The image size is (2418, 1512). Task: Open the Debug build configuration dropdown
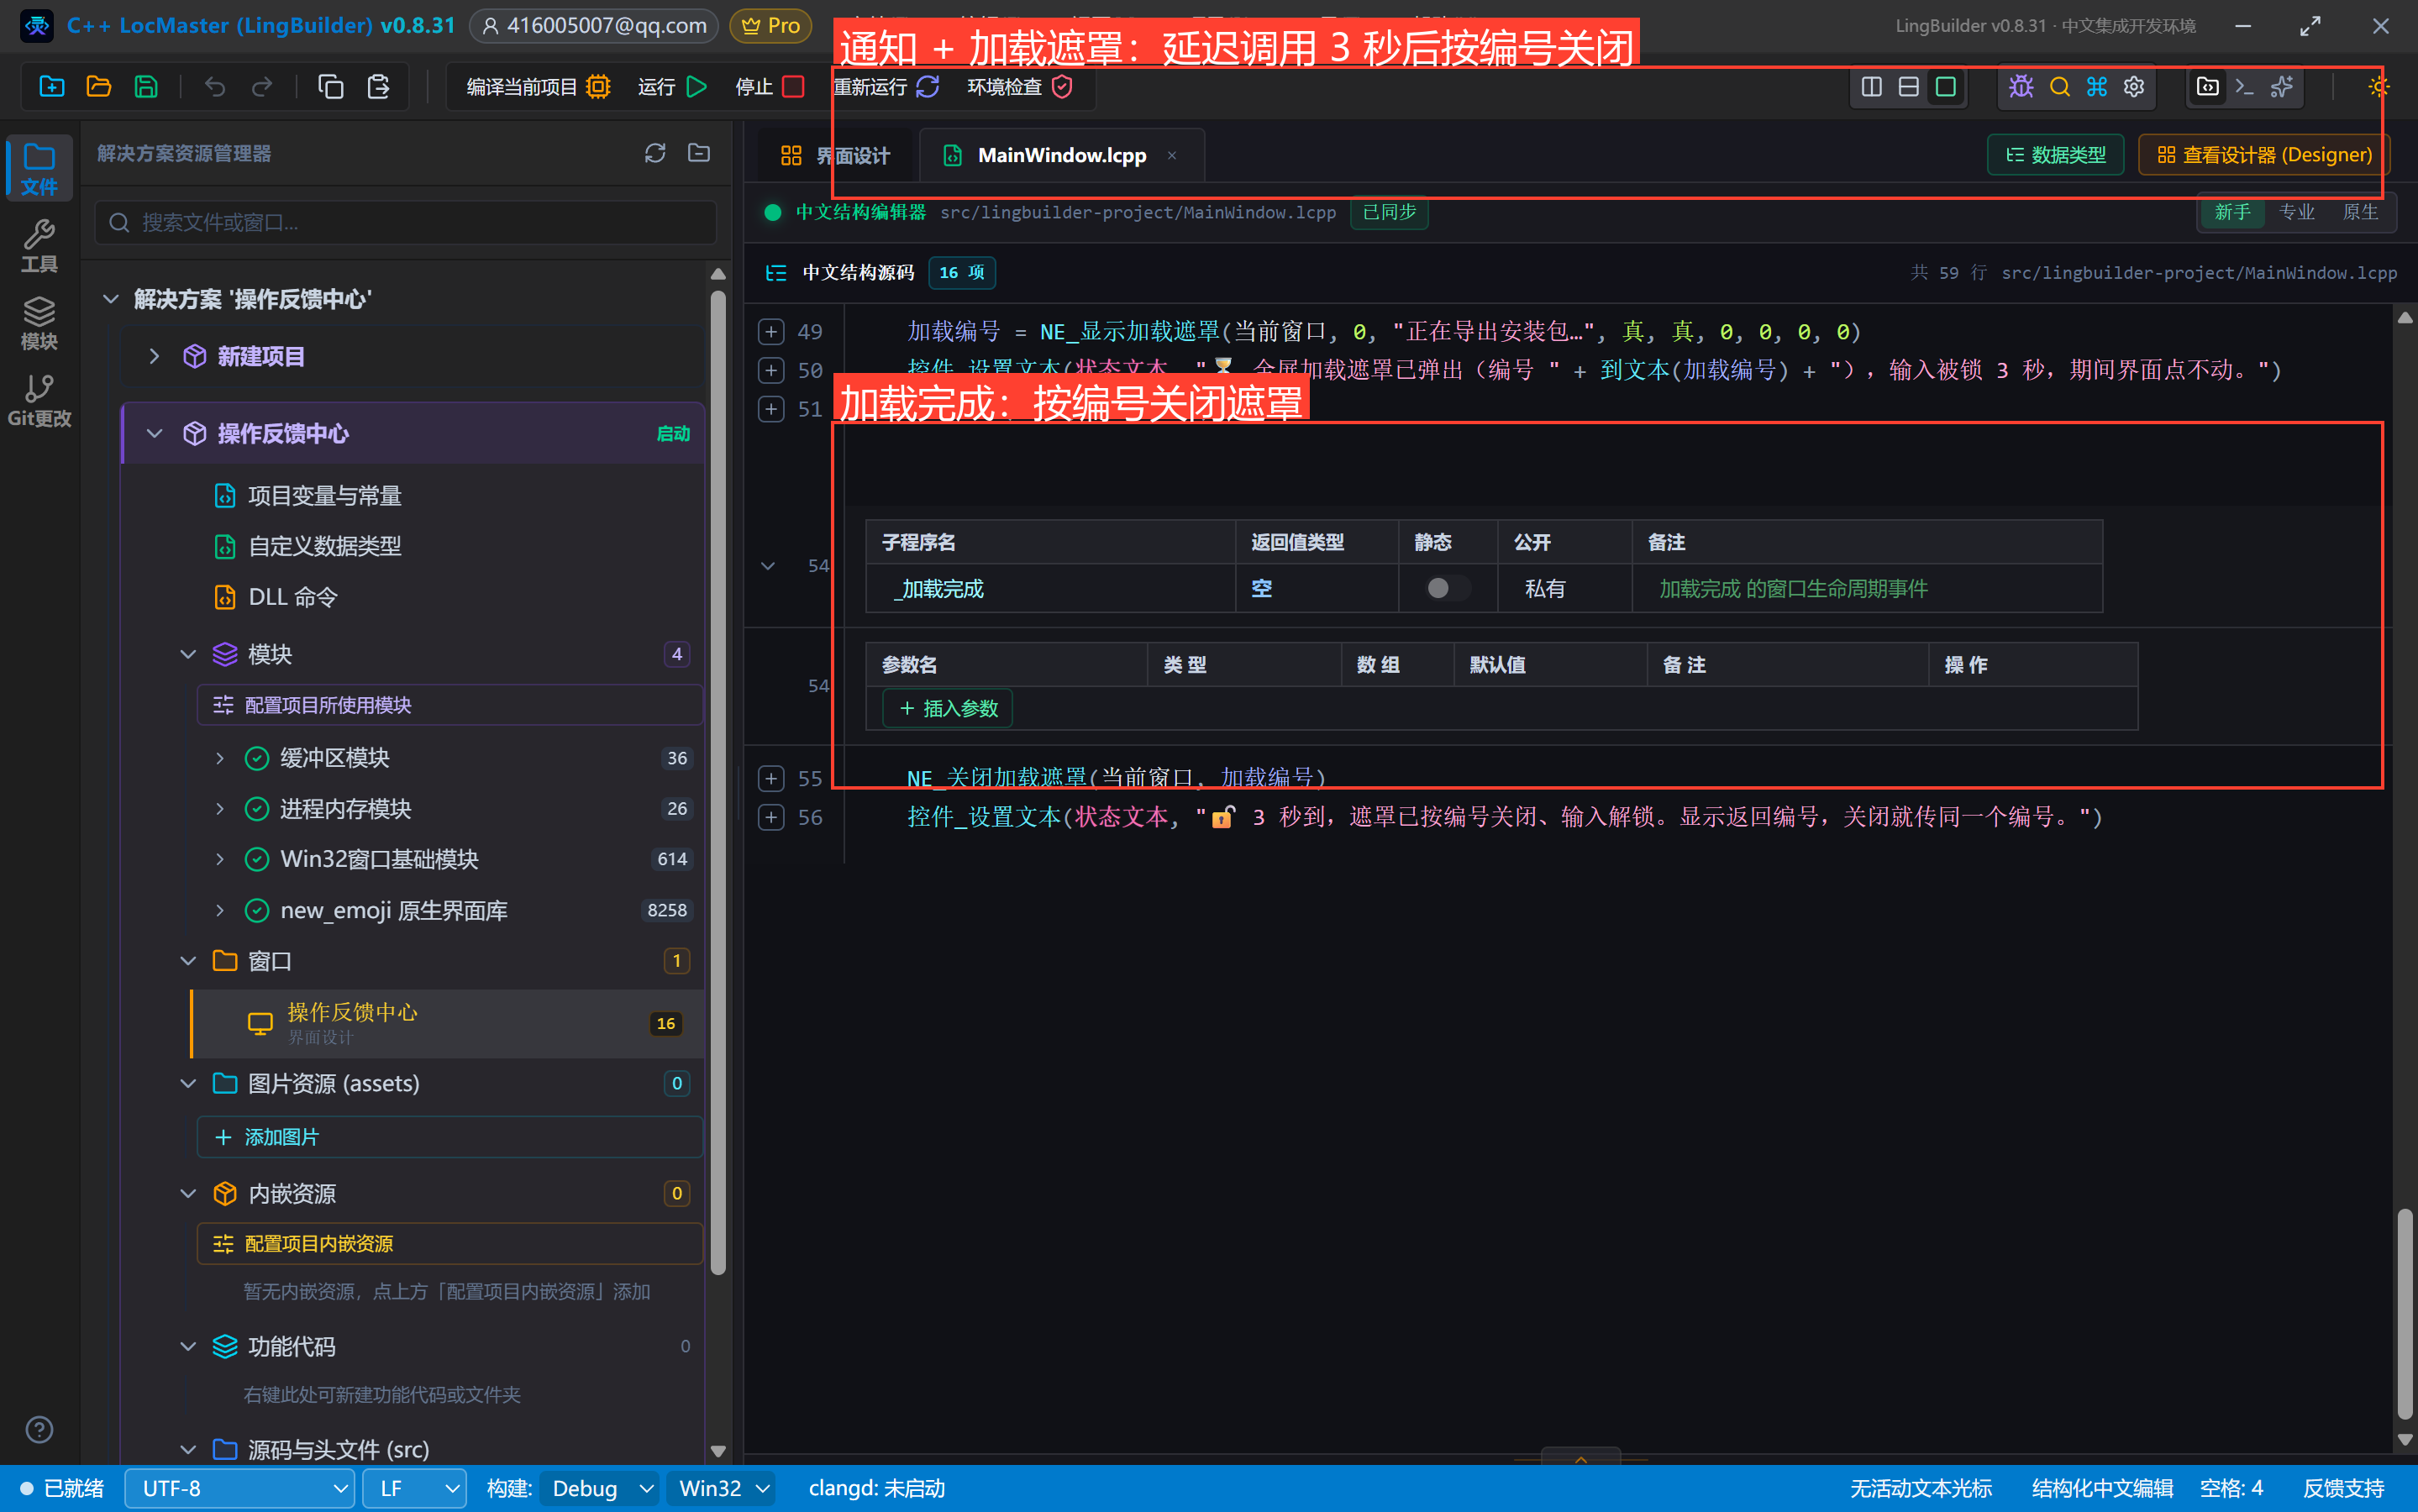click(x=600, y=1488)
